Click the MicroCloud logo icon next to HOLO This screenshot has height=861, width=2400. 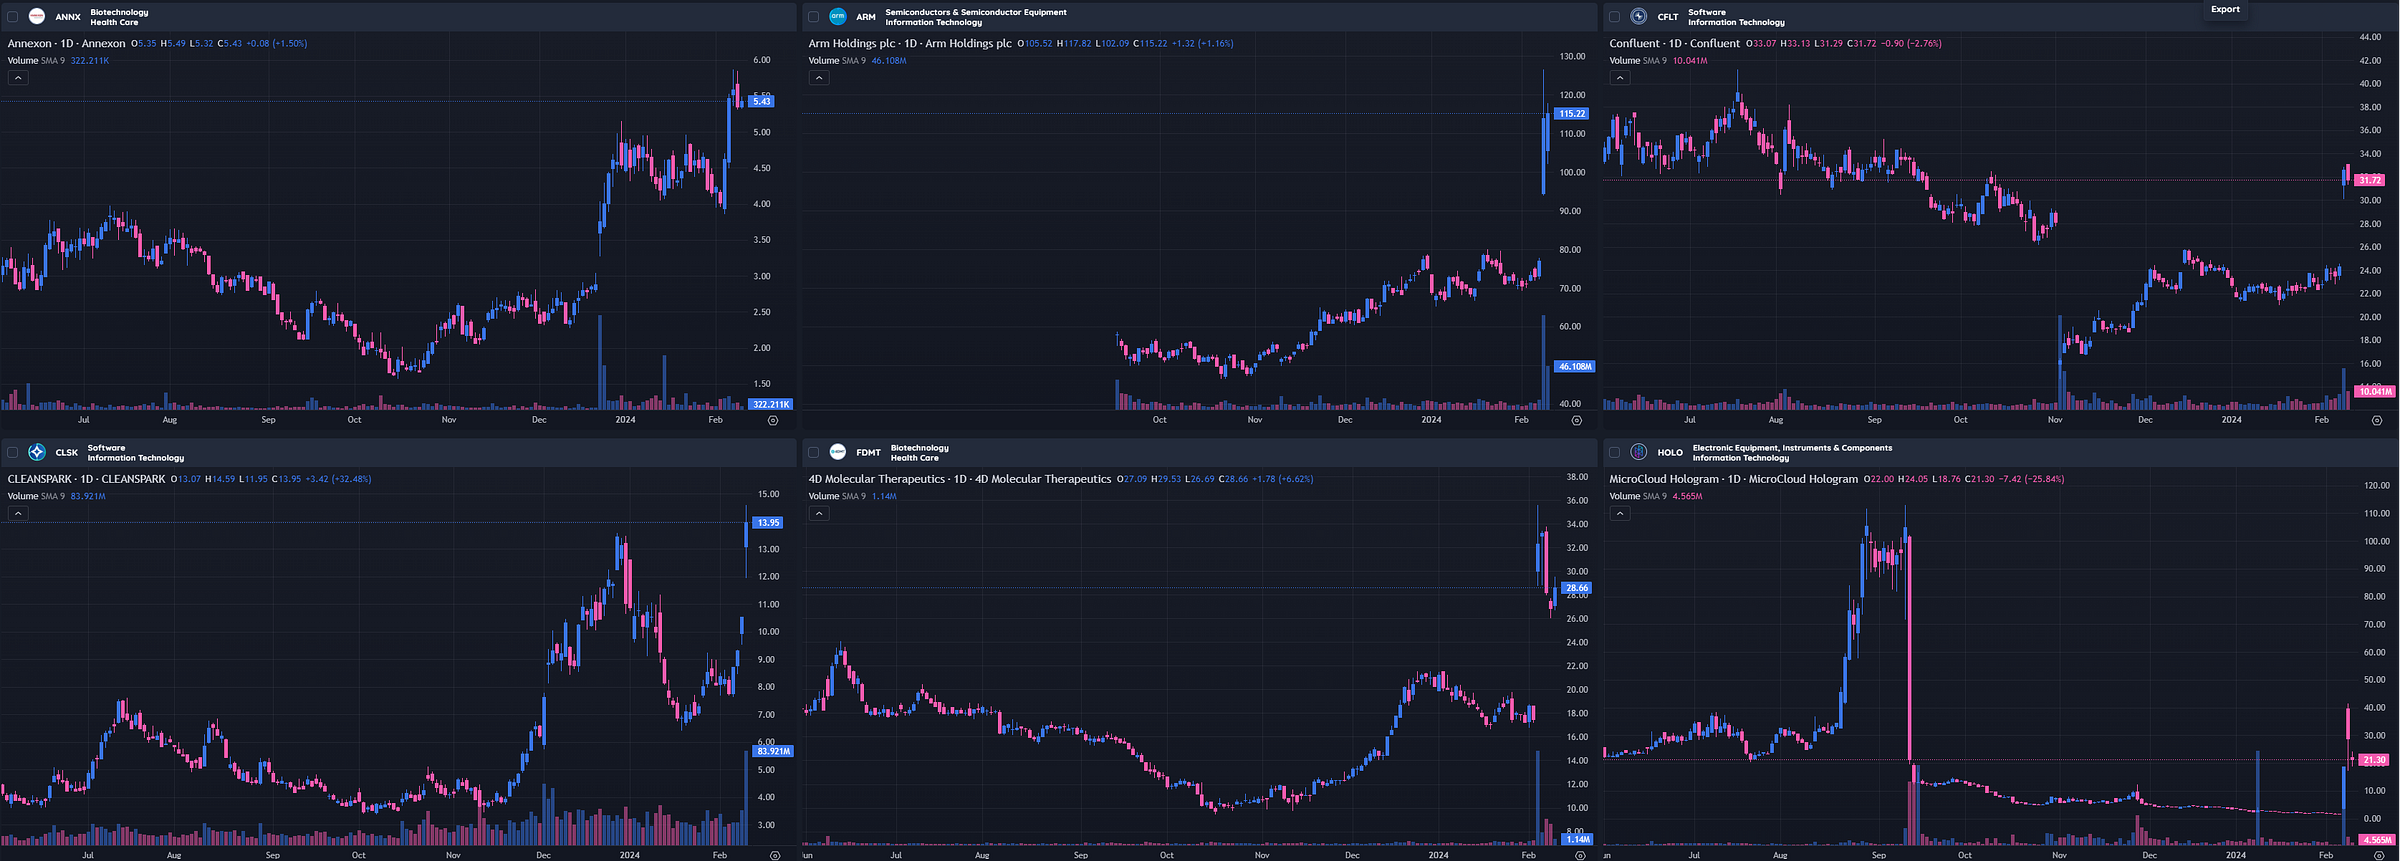pos(1639,452)
